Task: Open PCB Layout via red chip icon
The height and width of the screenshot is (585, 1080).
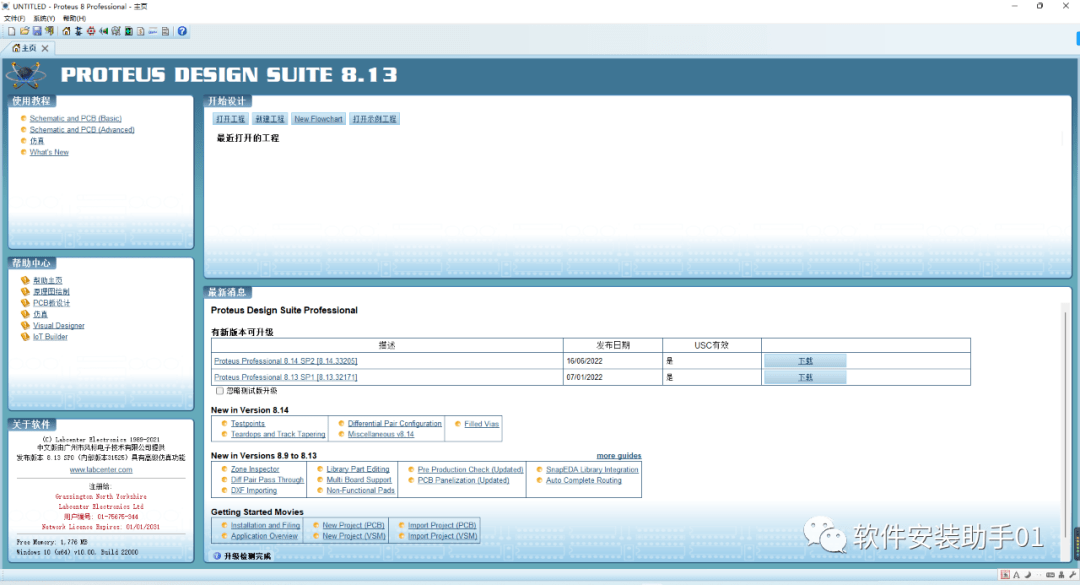Action: pos(91,31)
